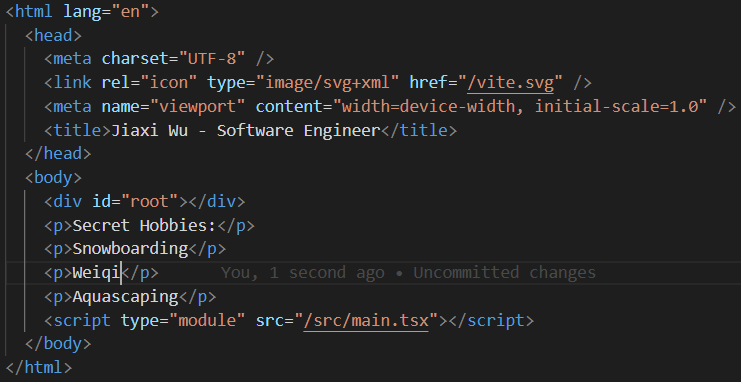
Task: Click the word "Snowboarding" in the paragraph
Action: pyautogui.click(x=130, y=249)
